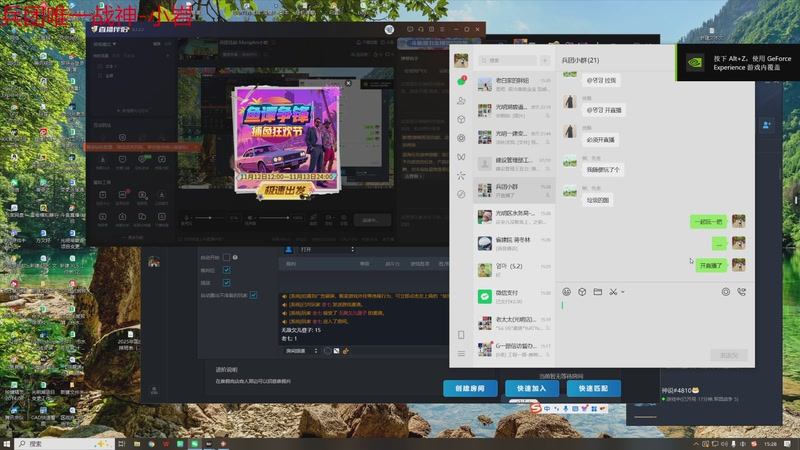The image size is (800, 450).
Task: Click the sent message 一起玩一把
Action: coord(708,221)
